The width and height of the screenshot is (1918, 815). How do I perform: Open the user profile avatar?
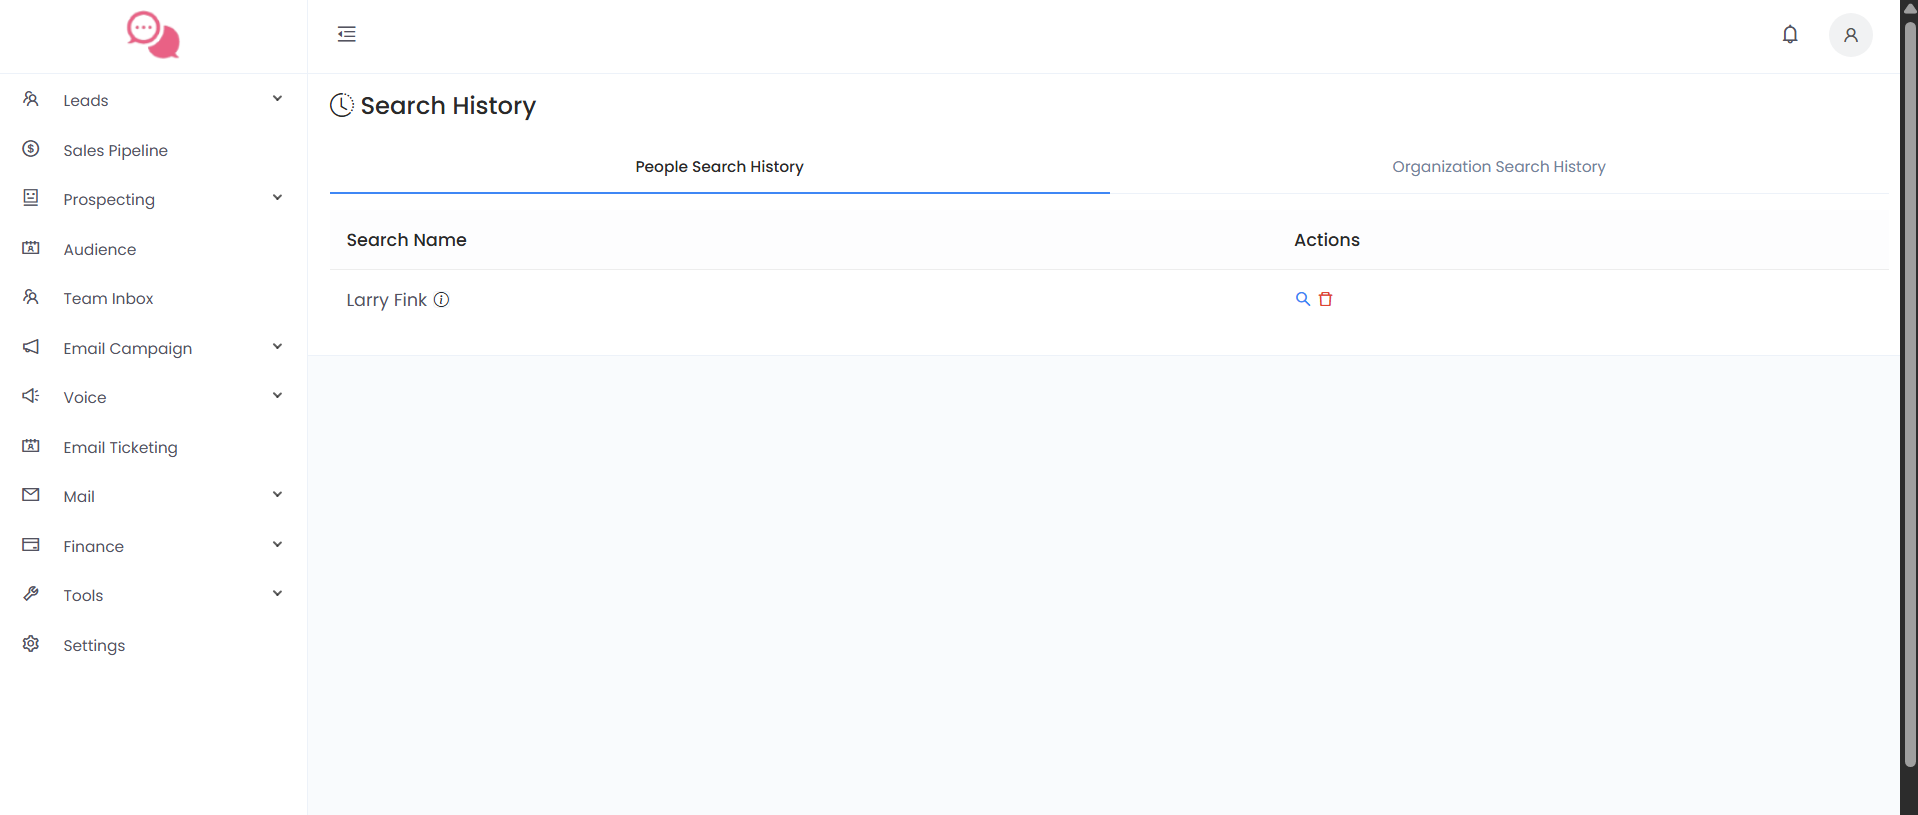[x=1851, y=35]
